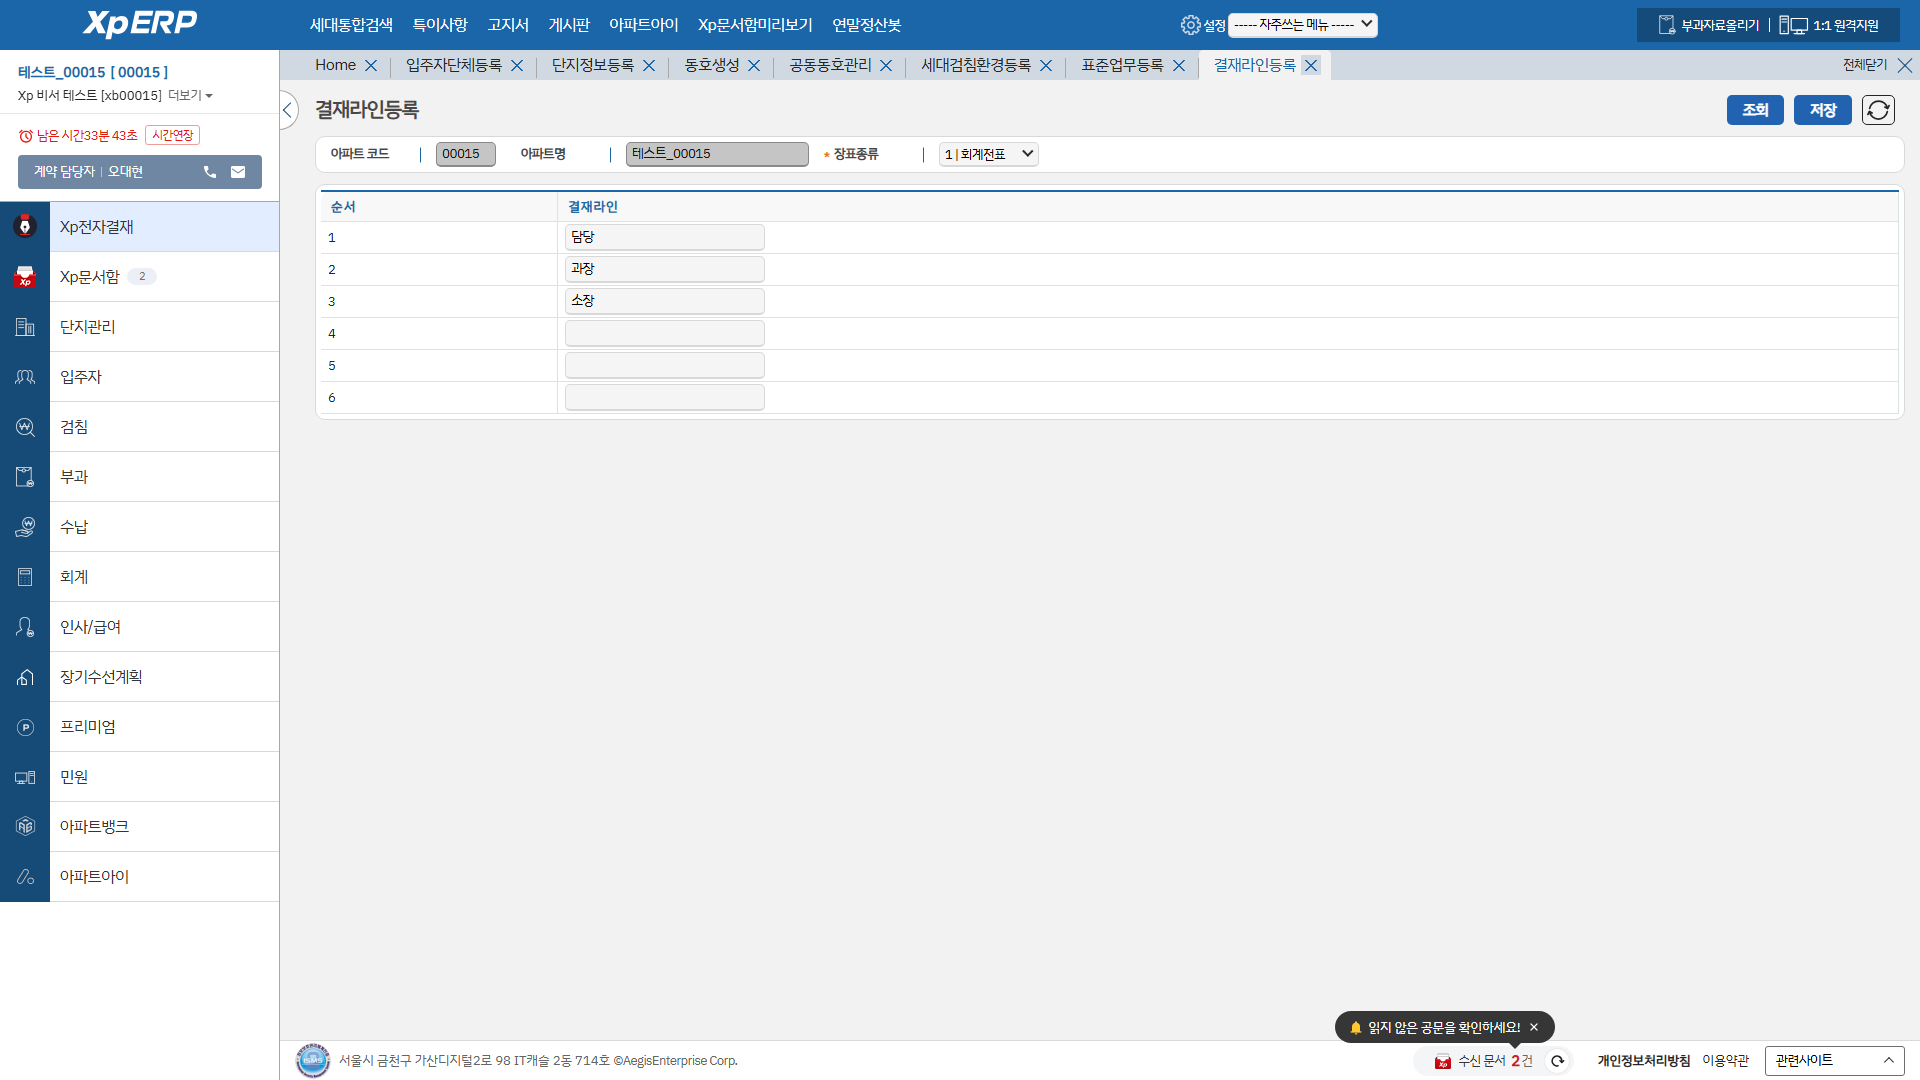Viewport: 1920px width, 1080px height.
Task: Open the 세대통합검색 menu
Action: coord(351,25)
